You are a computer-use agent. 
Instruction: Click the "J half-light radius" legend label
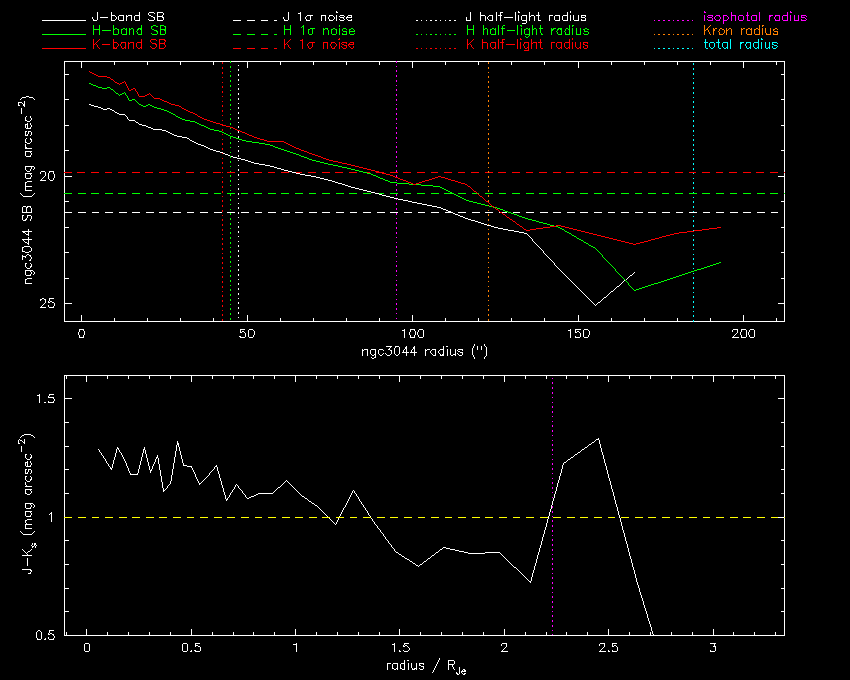526,18
